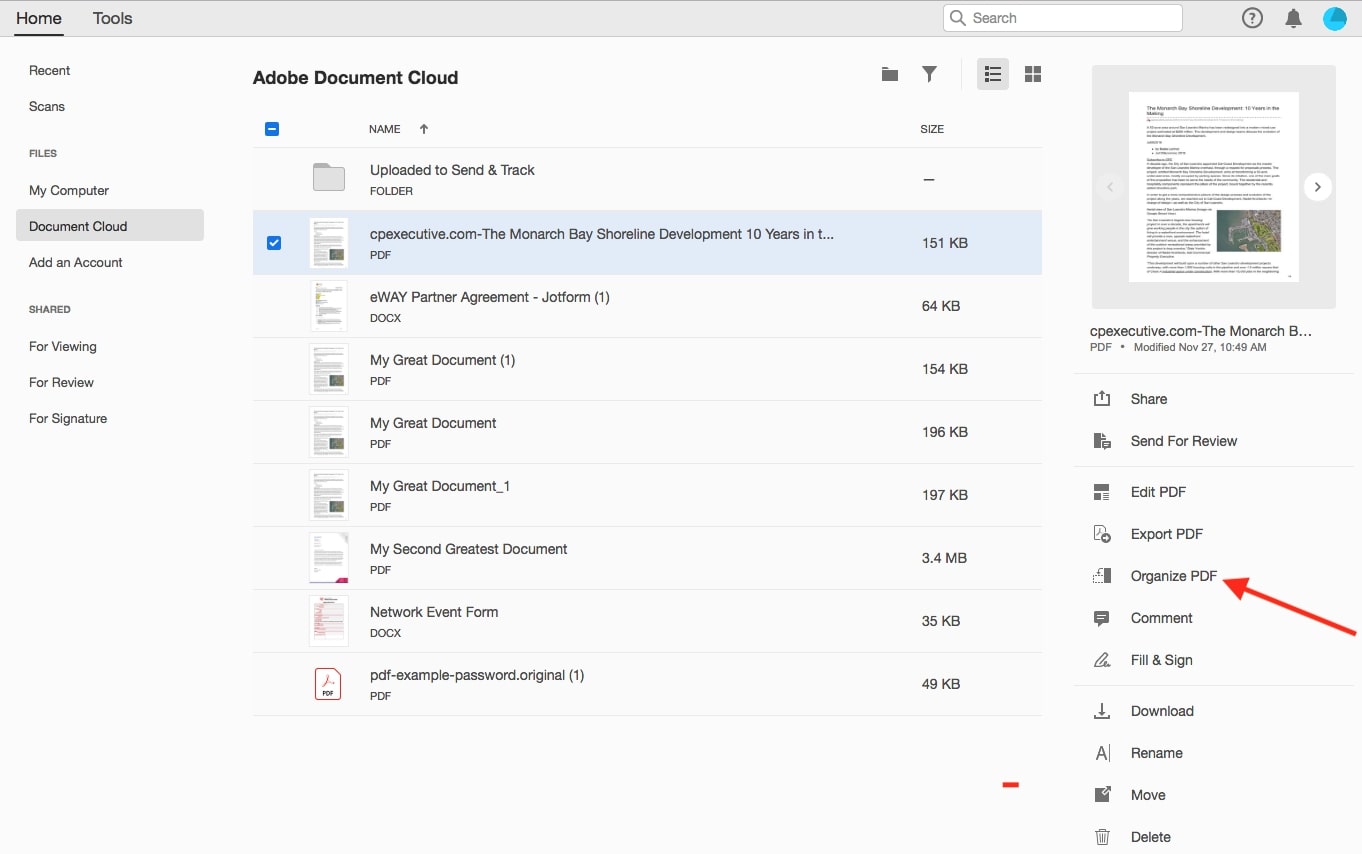Image resolution: width=1362 pixels, height=854 pixels.
Task: Show next preview page with right chevron
Action: click(1317, 187)
